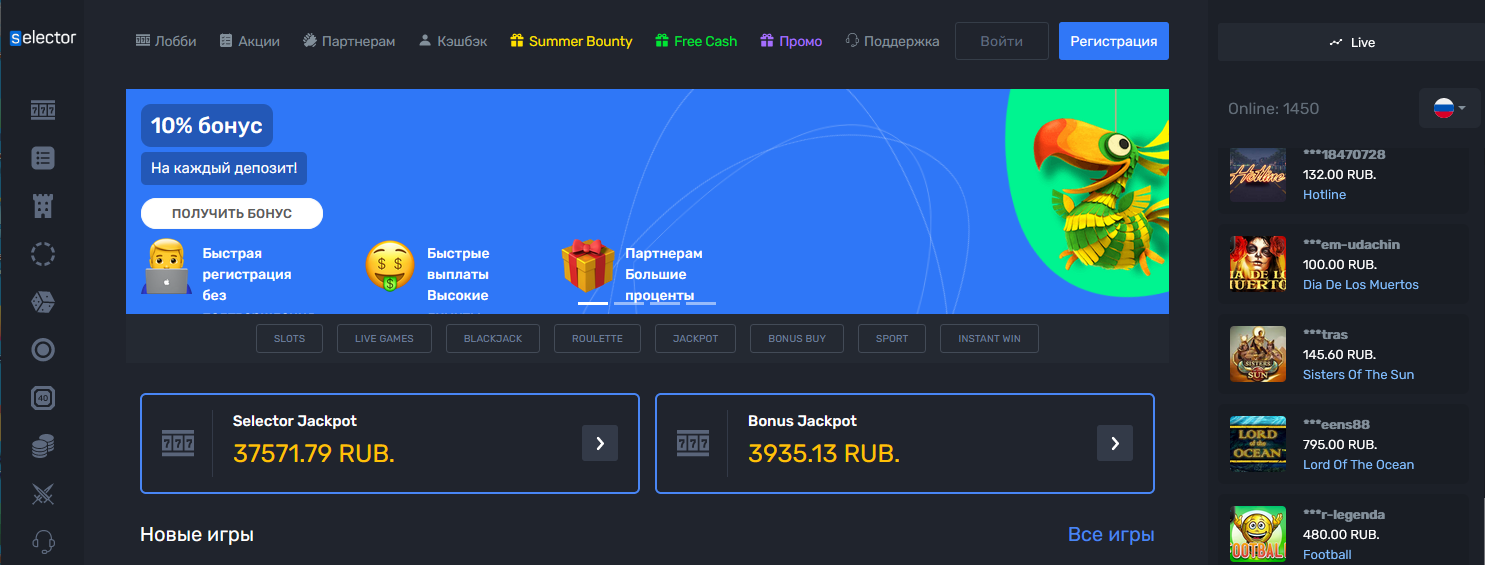Click the headset icon beside Поддержка
Screen dimensions: 1485x565
point(852,41)
